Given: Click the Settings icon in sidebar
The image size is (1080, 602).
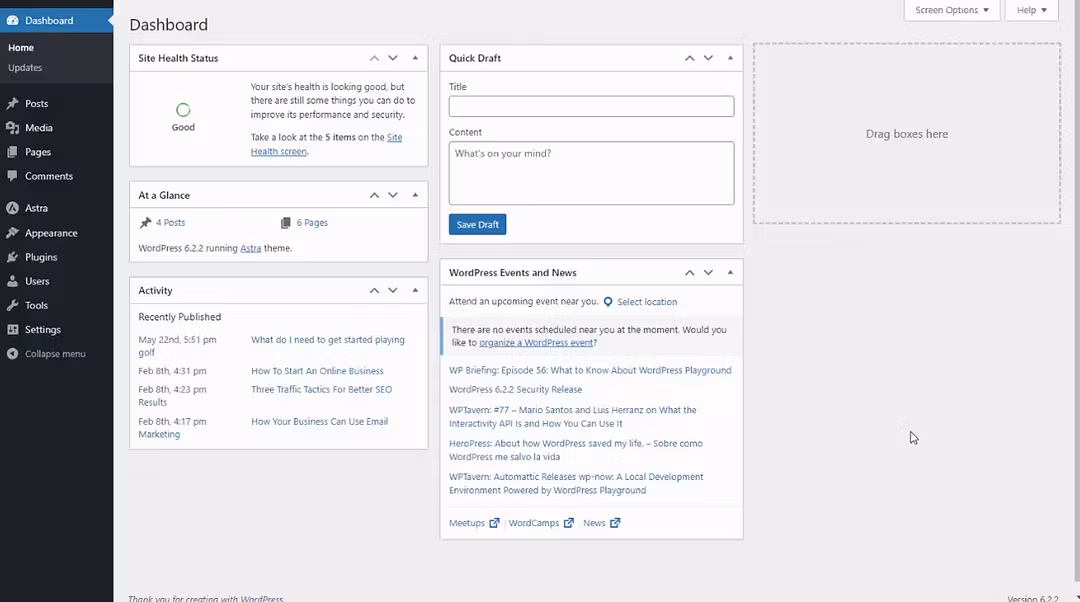Looking at the screenshot, I should click(12, 330).
